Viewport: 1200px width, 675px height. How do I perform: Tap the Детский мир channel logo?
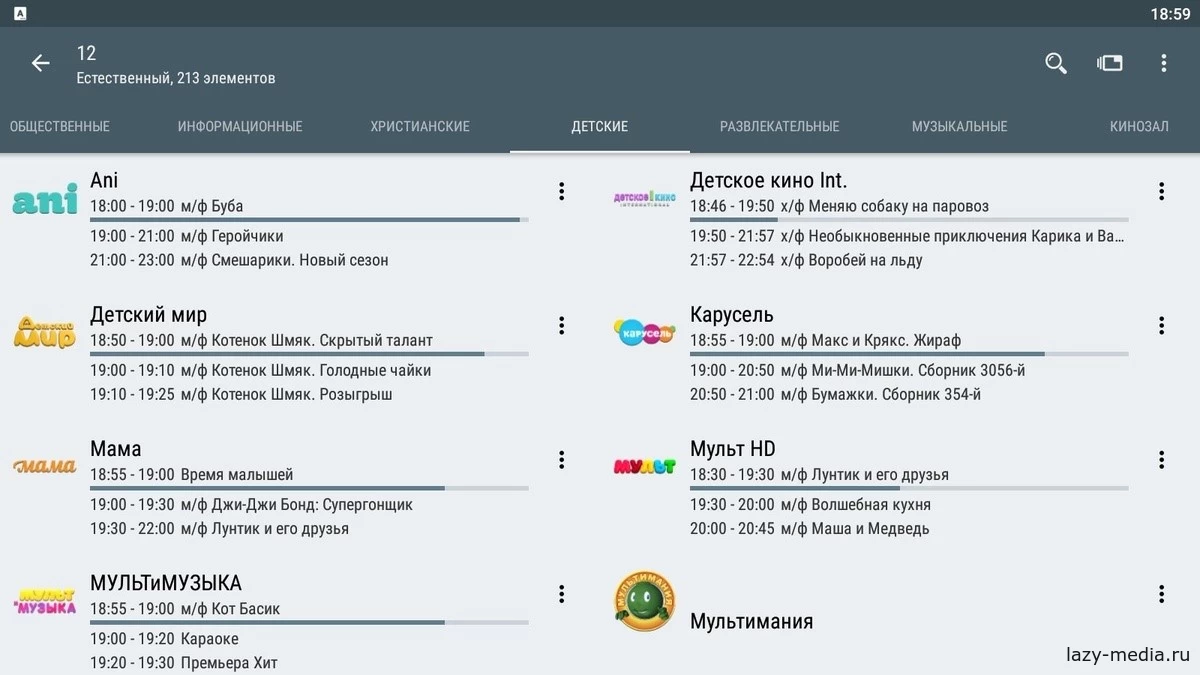[45, 331]
